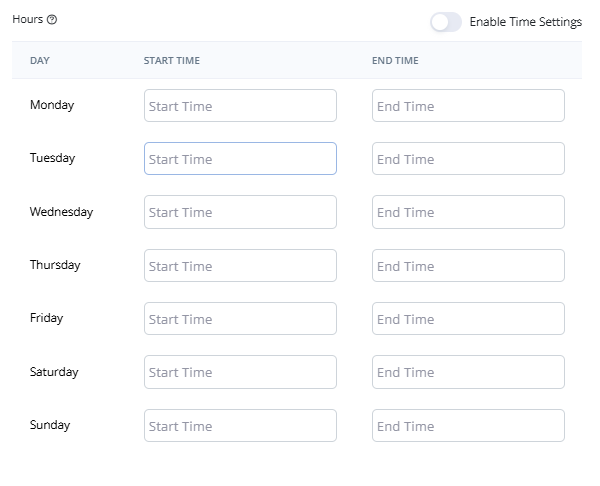The height and width of the screenshot is (486, 600).
Task: Focus Sunday Start Time field
Action: tap(240, 426)
